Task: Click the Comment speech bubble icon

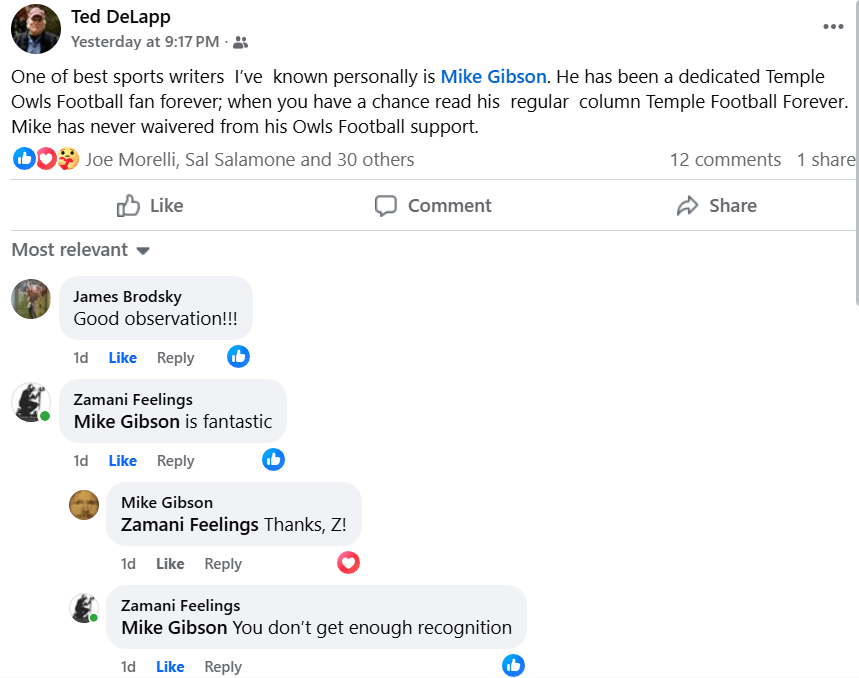Action: click(x=386, y=206)
